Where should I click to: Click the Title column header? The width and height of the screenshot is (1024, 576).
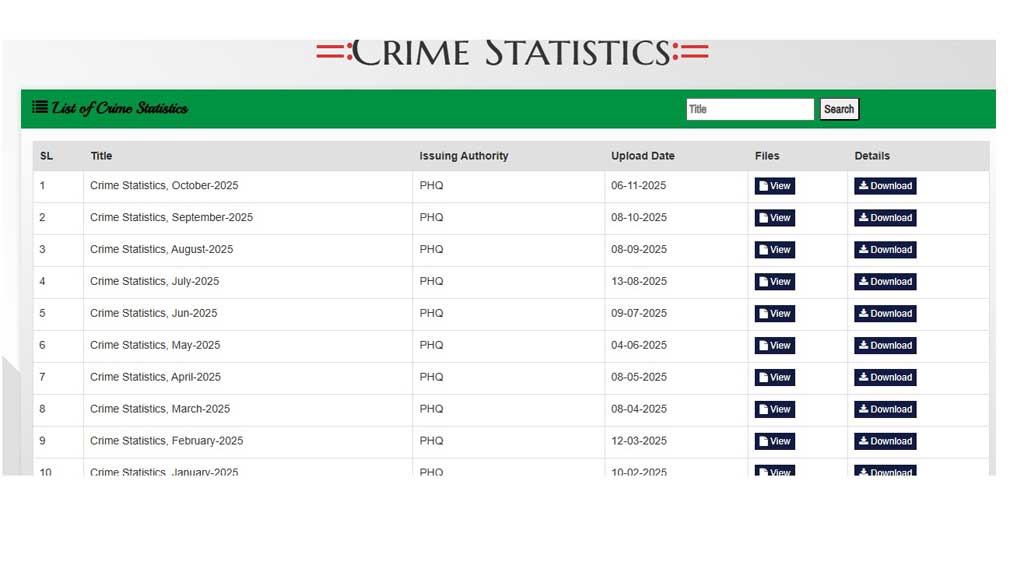point(101,156)
